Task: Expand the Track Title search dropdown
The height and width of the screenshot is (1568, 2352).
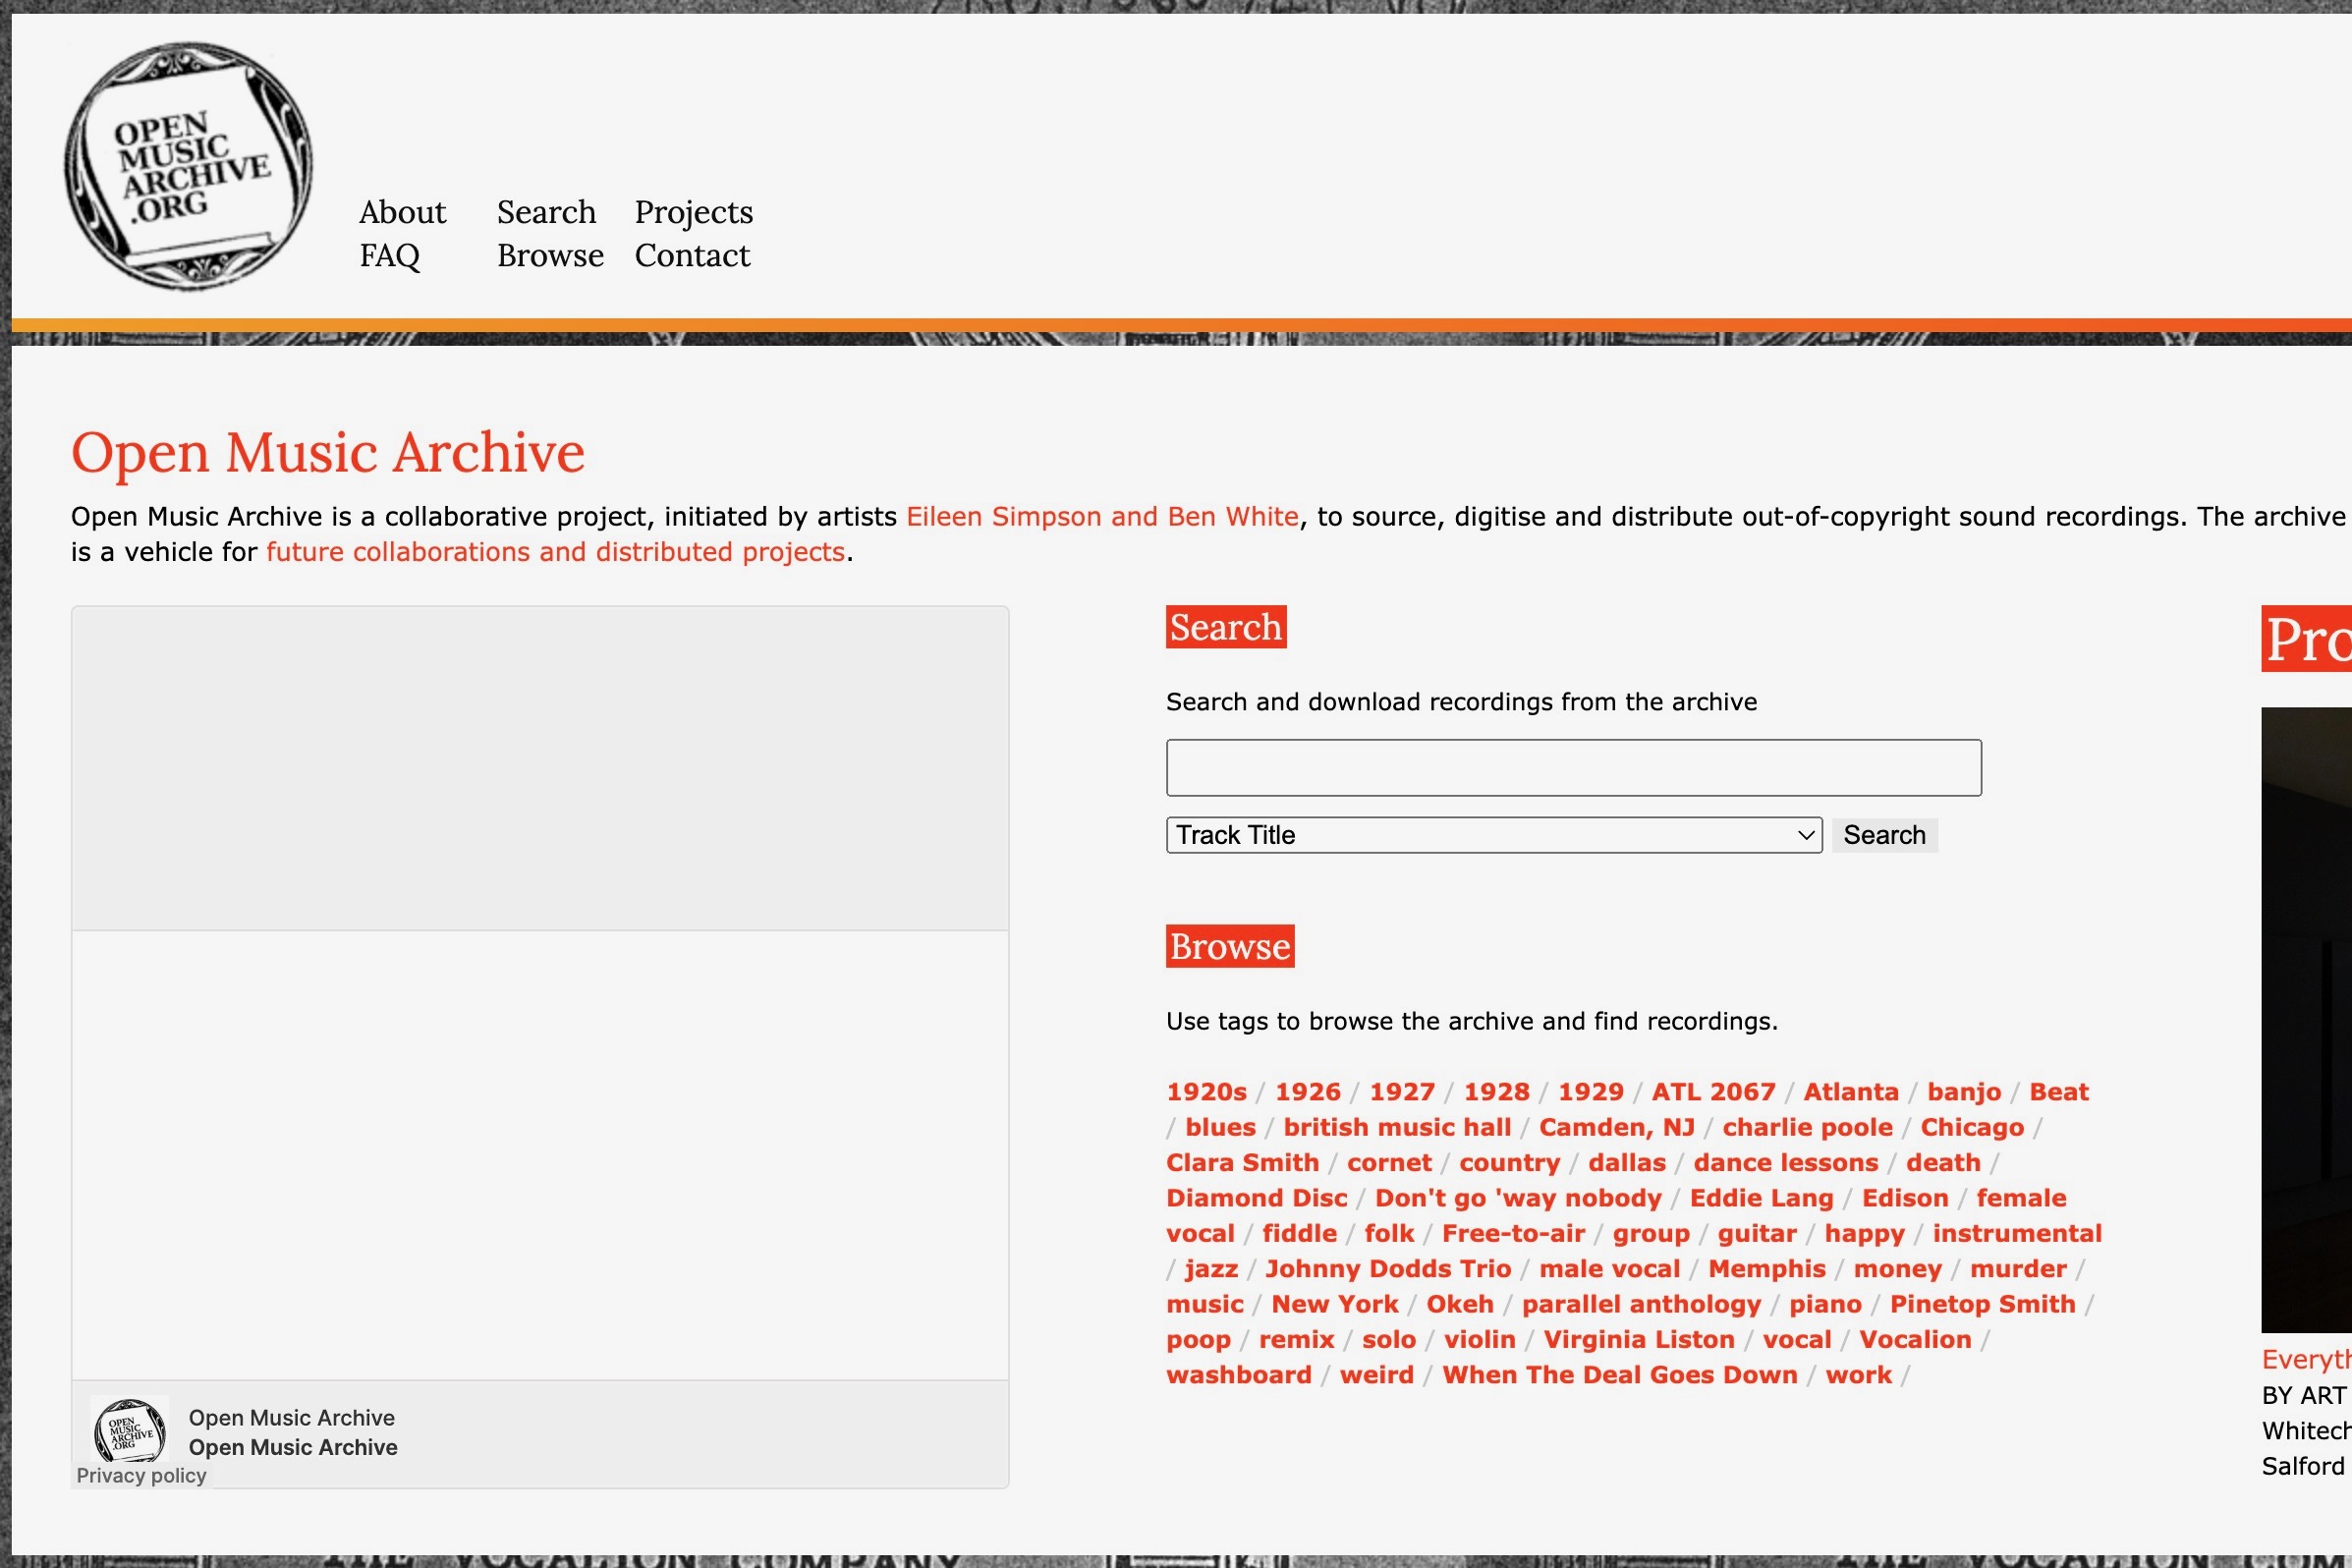Action: click(1491, 835)
